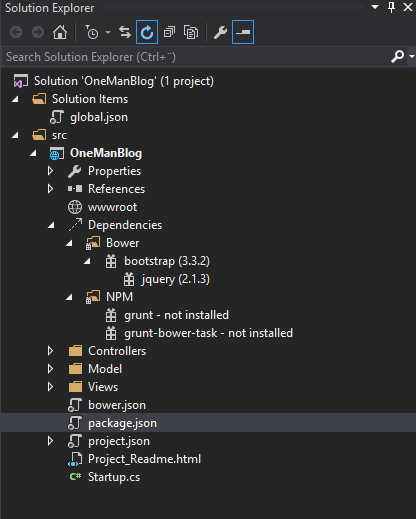Select global.json file

pyautogui.click(x=99, y=117)
